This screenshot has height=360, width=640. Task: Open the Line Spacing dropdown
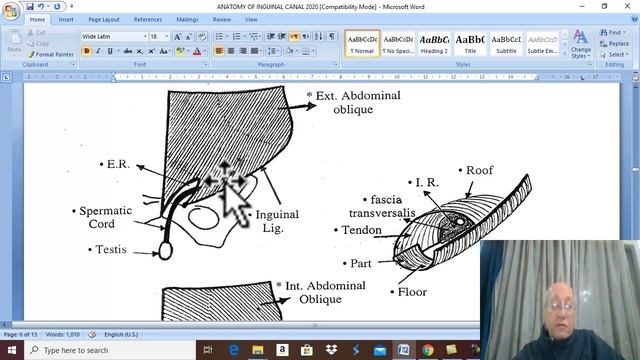tap(273, 51)
